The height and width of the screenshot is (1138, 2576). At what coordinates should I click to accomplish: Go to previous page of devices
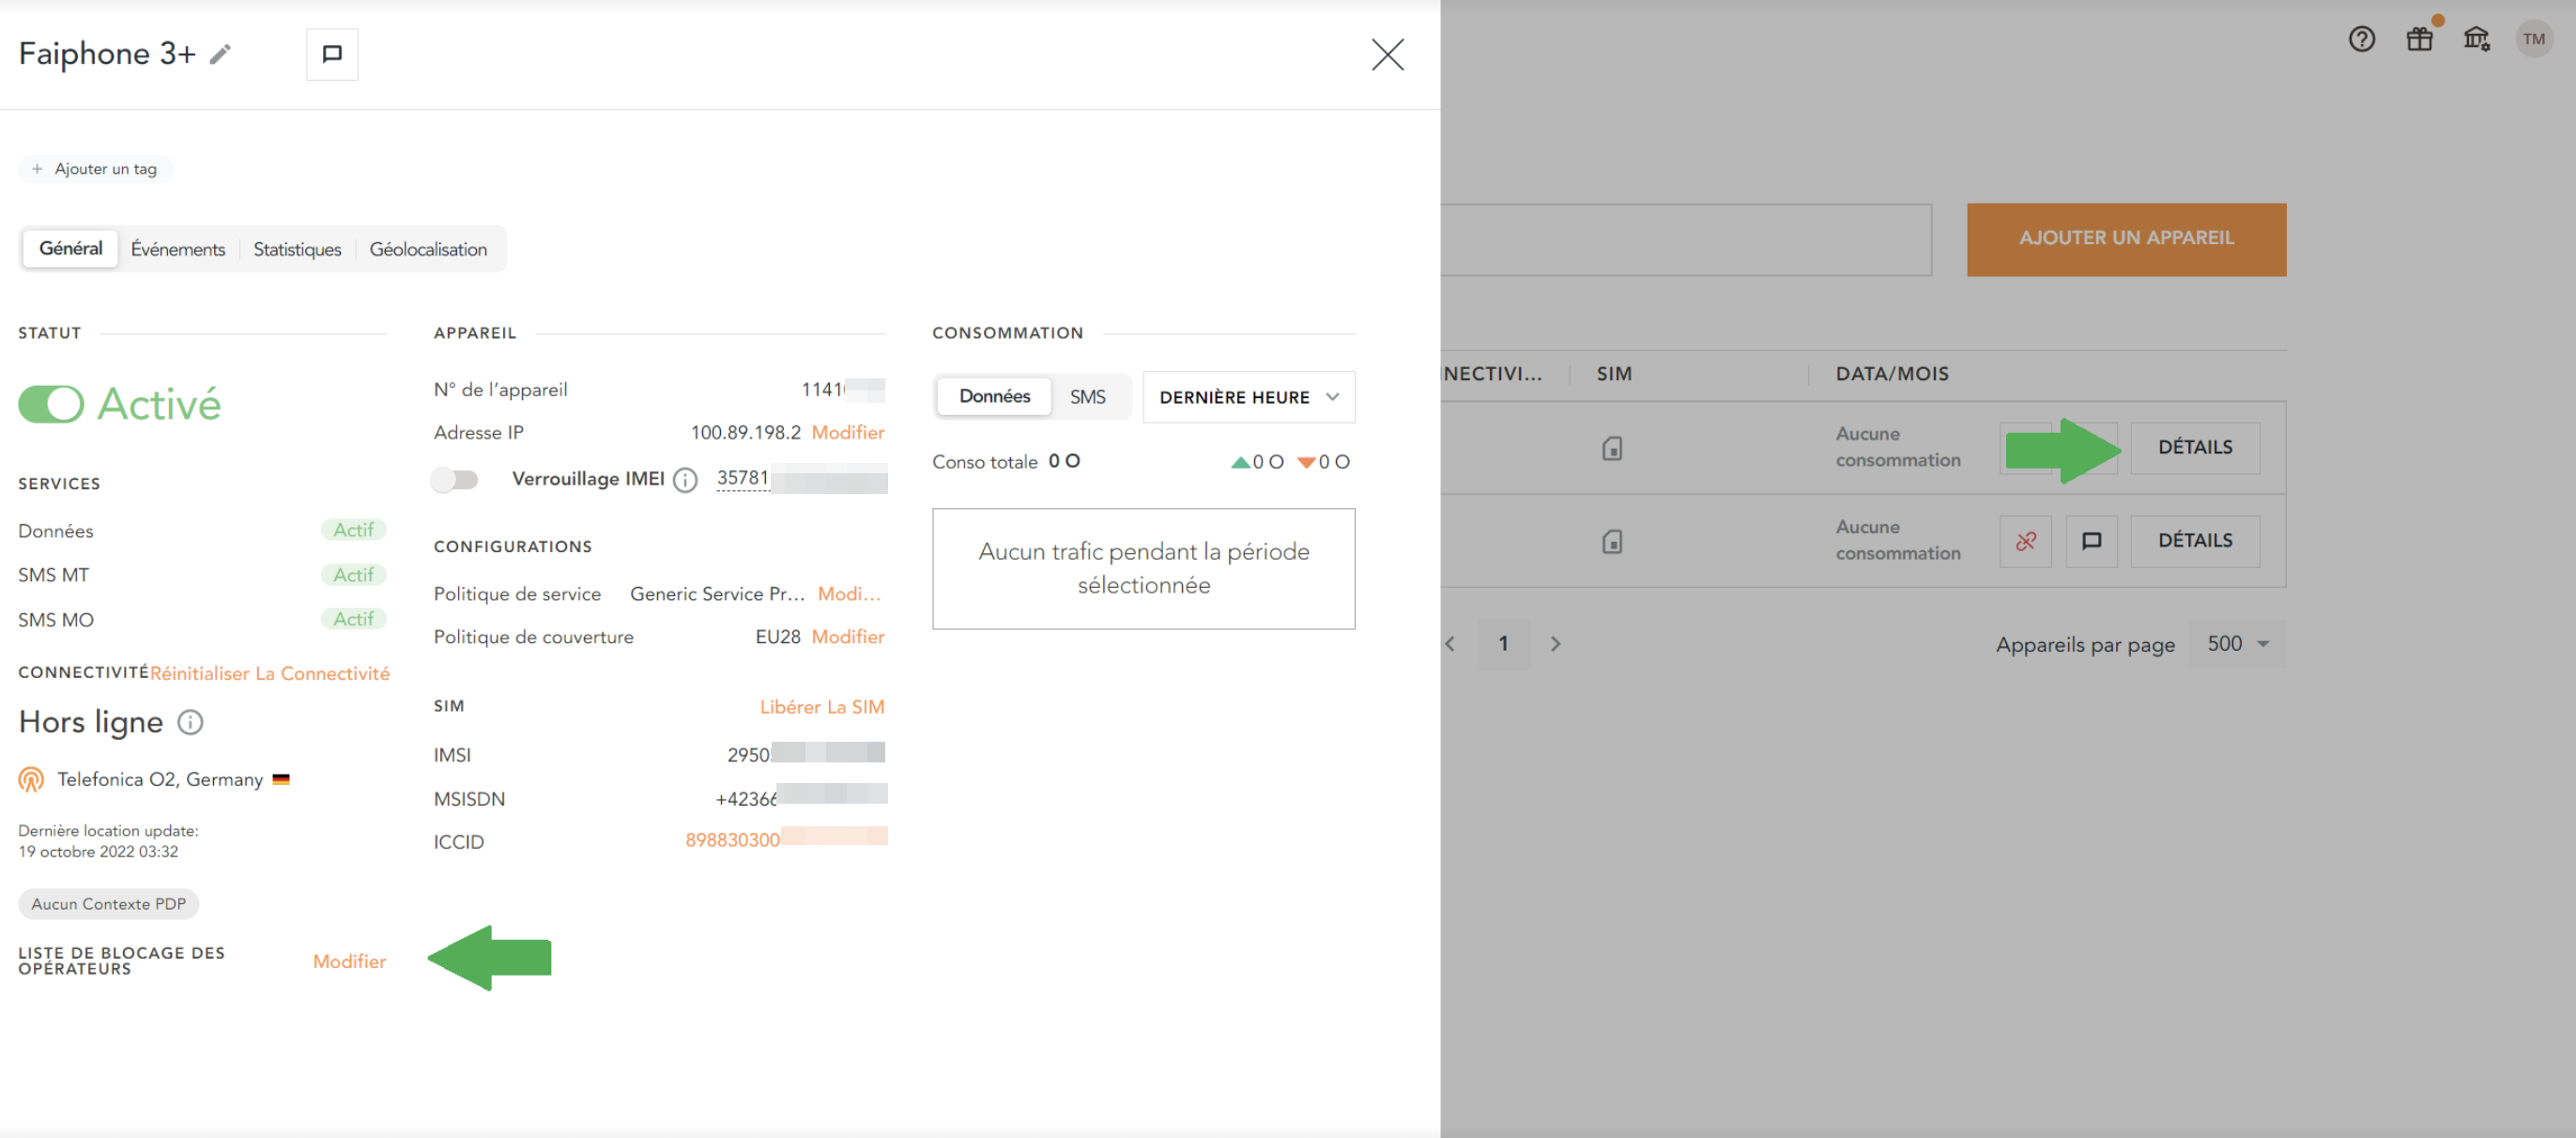coord(1449,643)
